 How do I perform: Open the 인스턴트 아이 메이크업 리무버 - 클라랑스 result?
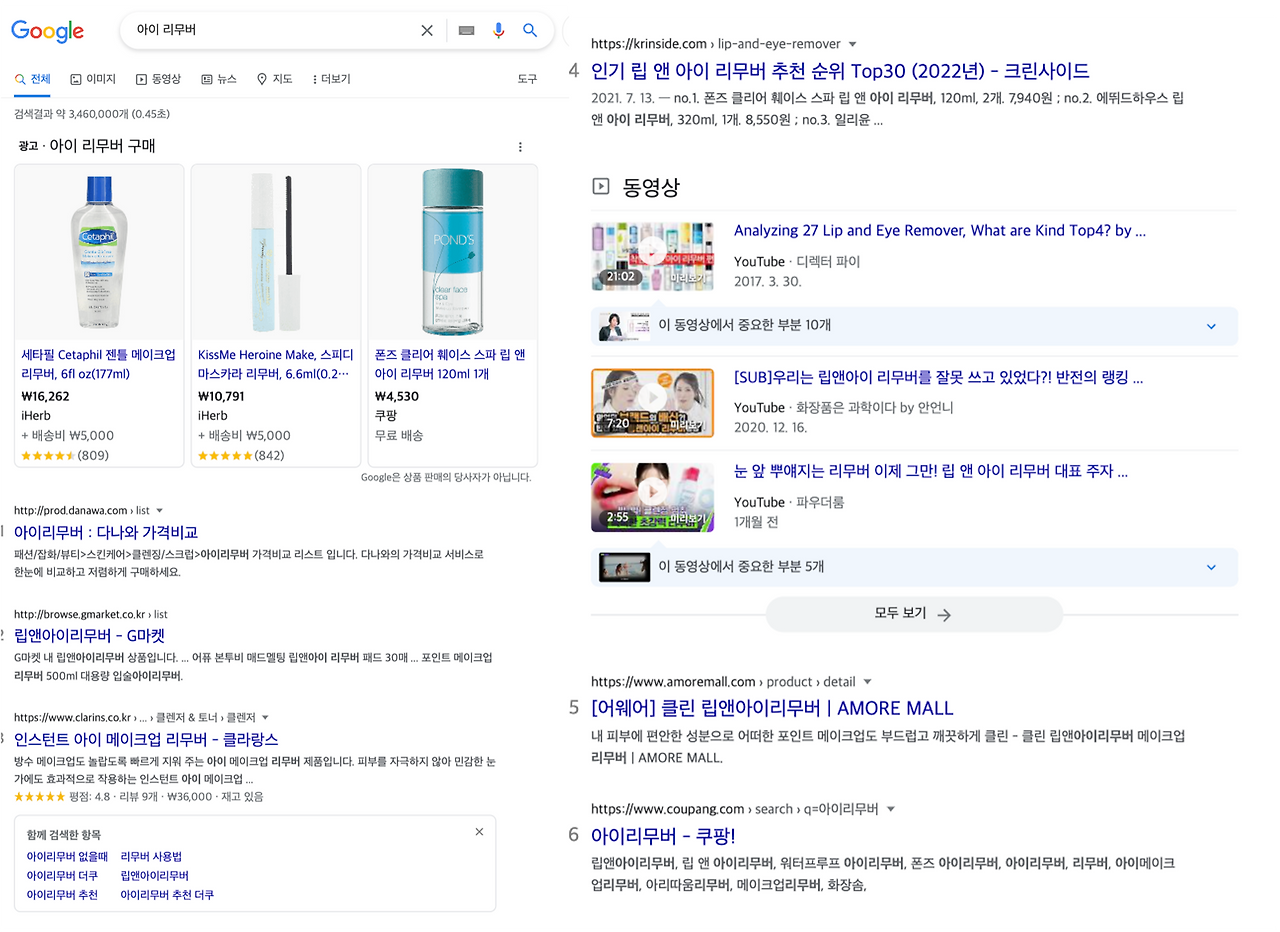[x=146, y=740]
